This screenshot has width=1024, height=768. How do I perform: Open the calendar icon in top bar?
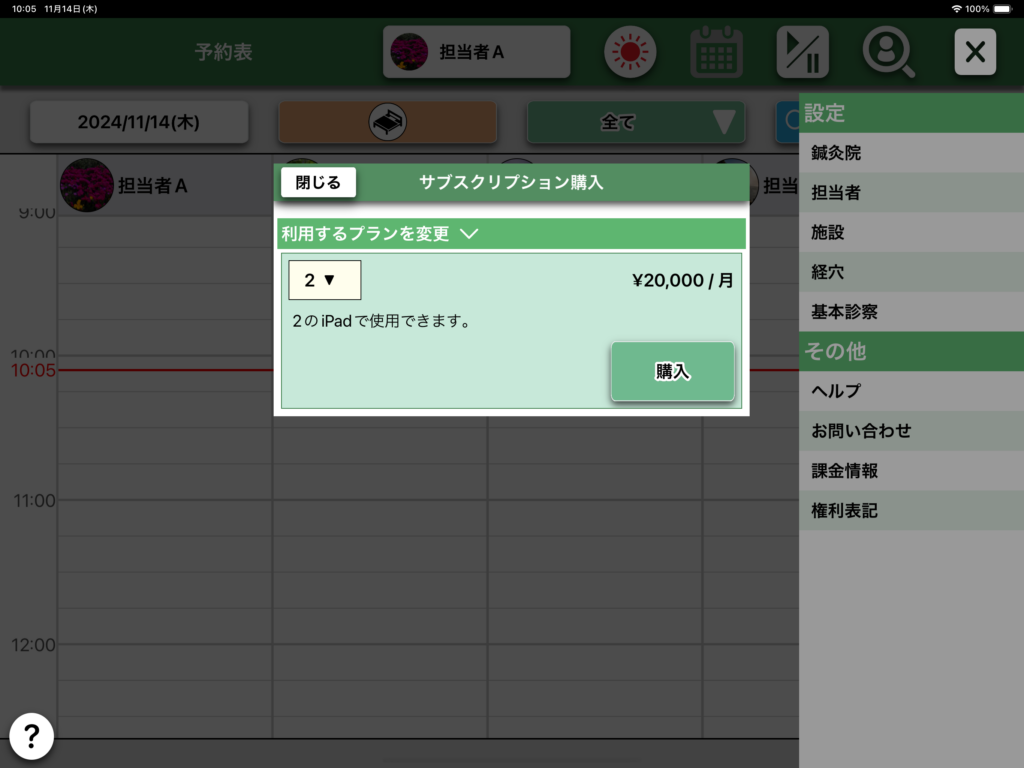click(716, 52)
